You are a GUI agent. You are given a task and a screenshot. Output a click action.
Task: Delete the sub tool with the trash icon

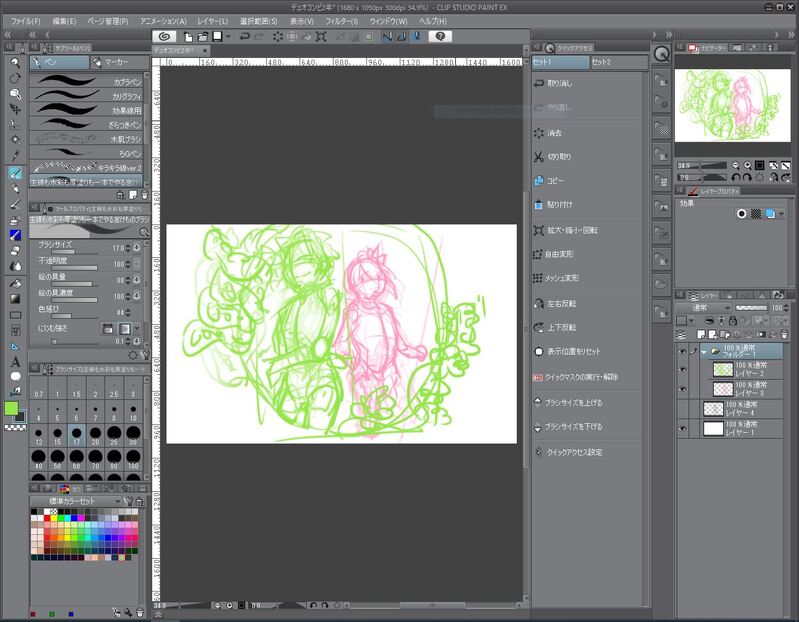(144, 195)
